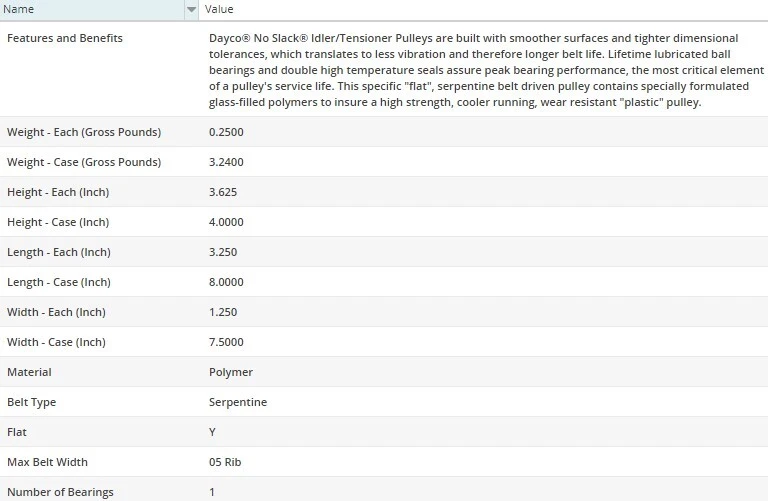Select the Width - Each (Inch) row label
This screenshot has height=501, width=768.
tap(56, 312)
